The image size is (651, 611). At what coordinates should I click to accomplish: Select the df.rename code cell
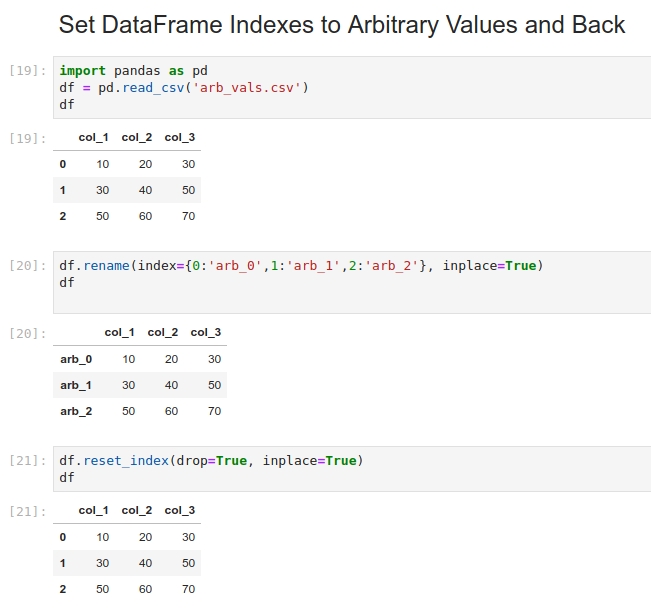tap(352, 282)
